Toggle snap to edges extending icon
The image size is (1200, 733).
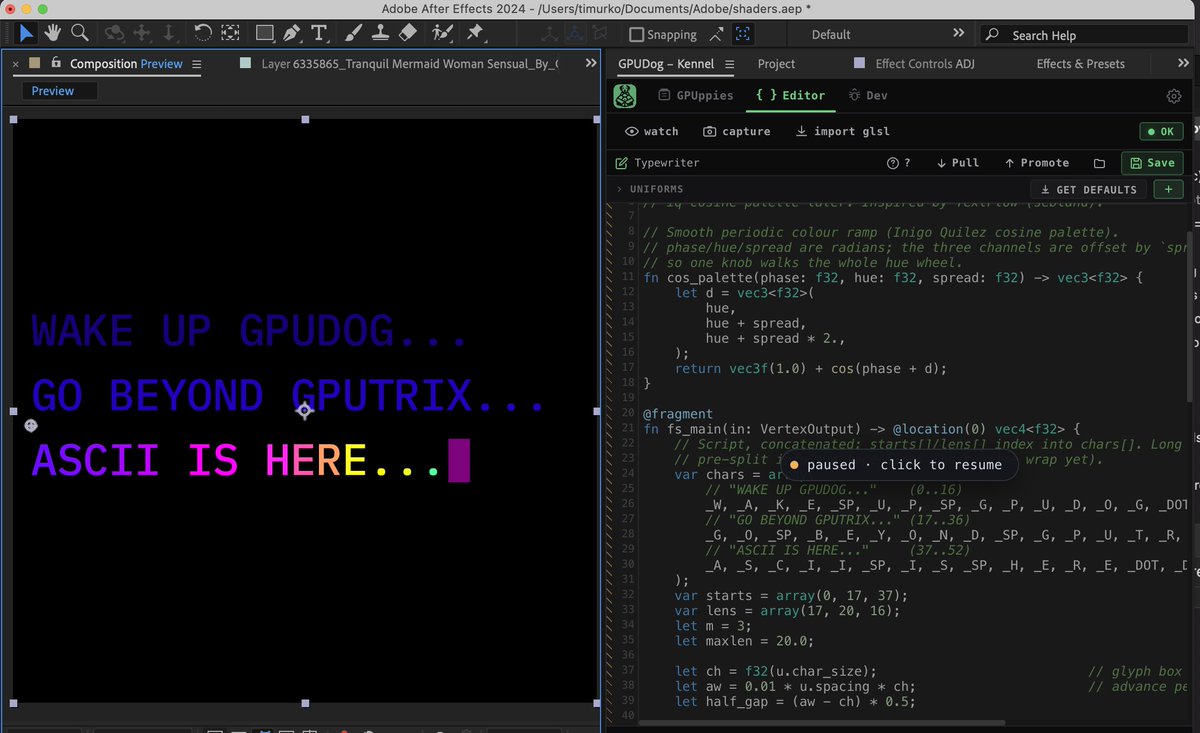pos(716,33)
